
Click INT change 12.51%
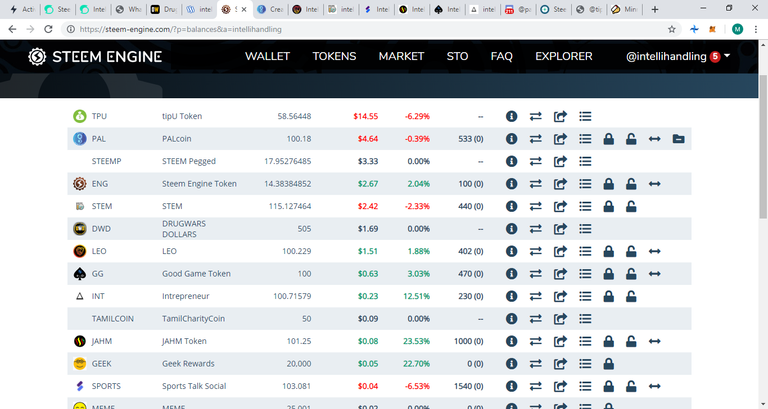click(x=416, y=296)
